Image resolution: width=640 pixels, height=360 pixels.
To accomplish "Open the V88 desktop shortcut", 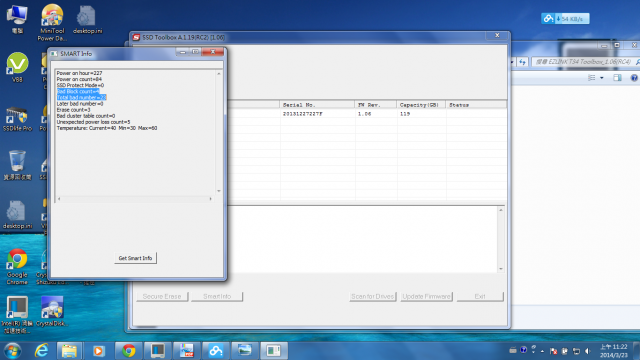I will tap(17, 67).
